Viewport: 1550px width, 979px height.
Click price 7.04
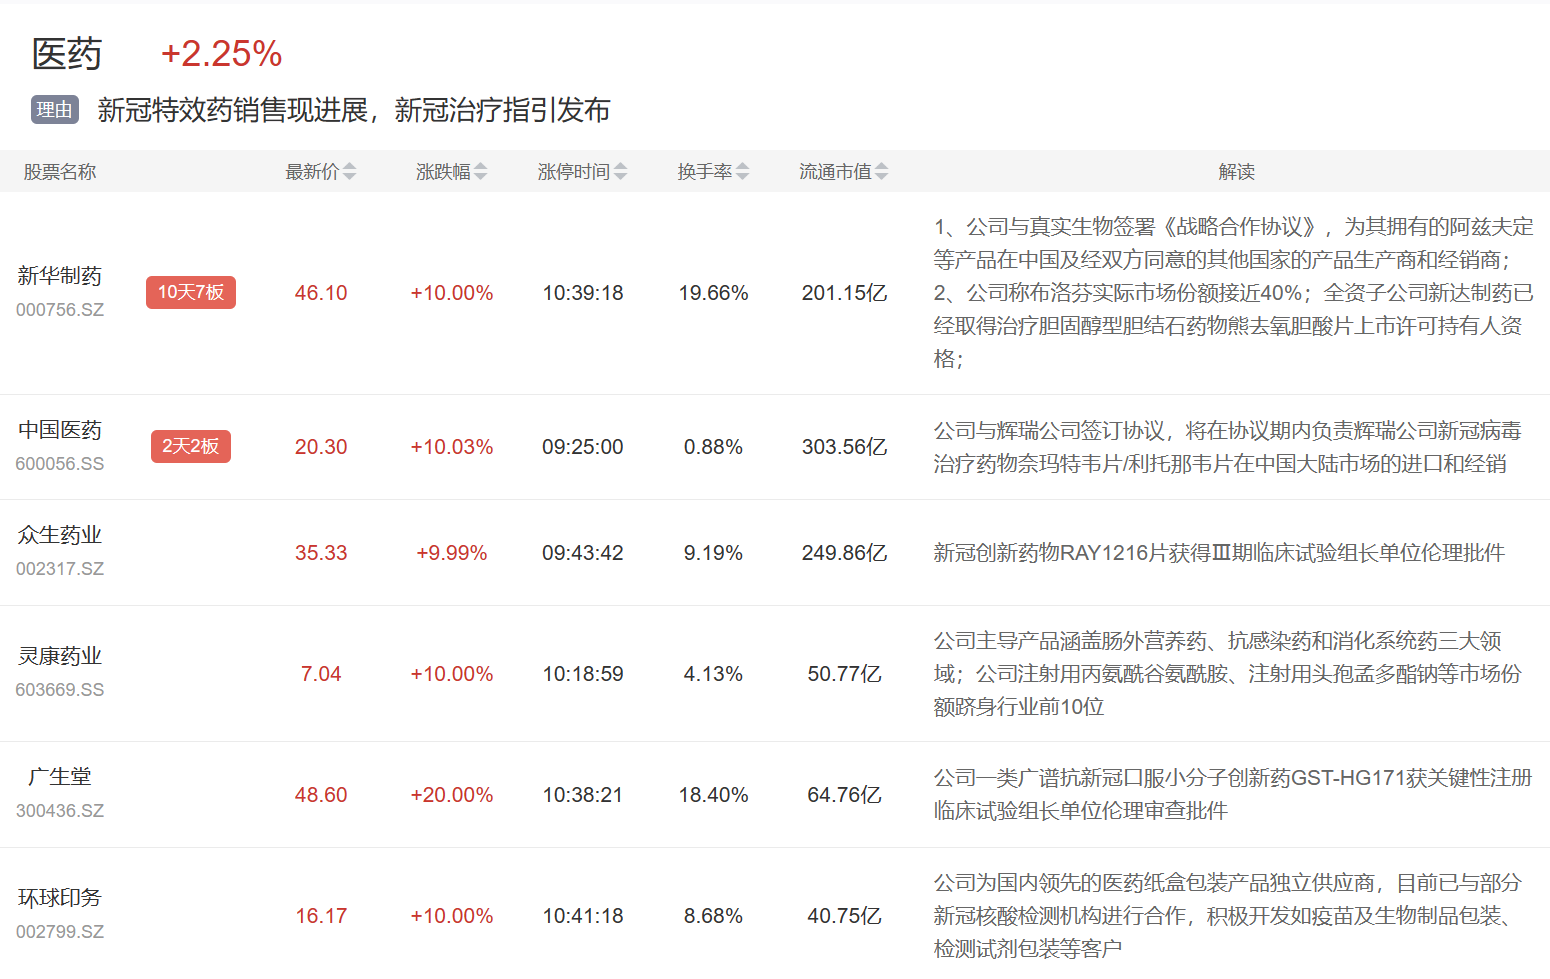pyautogui.click(x=321, y=674)
